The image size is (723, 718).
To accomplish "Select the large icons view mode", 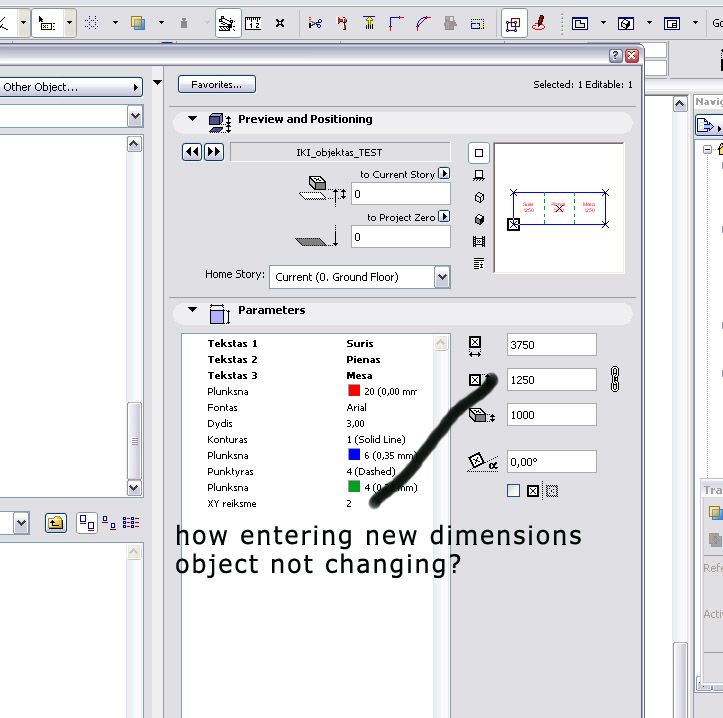I will click(87, 522).
